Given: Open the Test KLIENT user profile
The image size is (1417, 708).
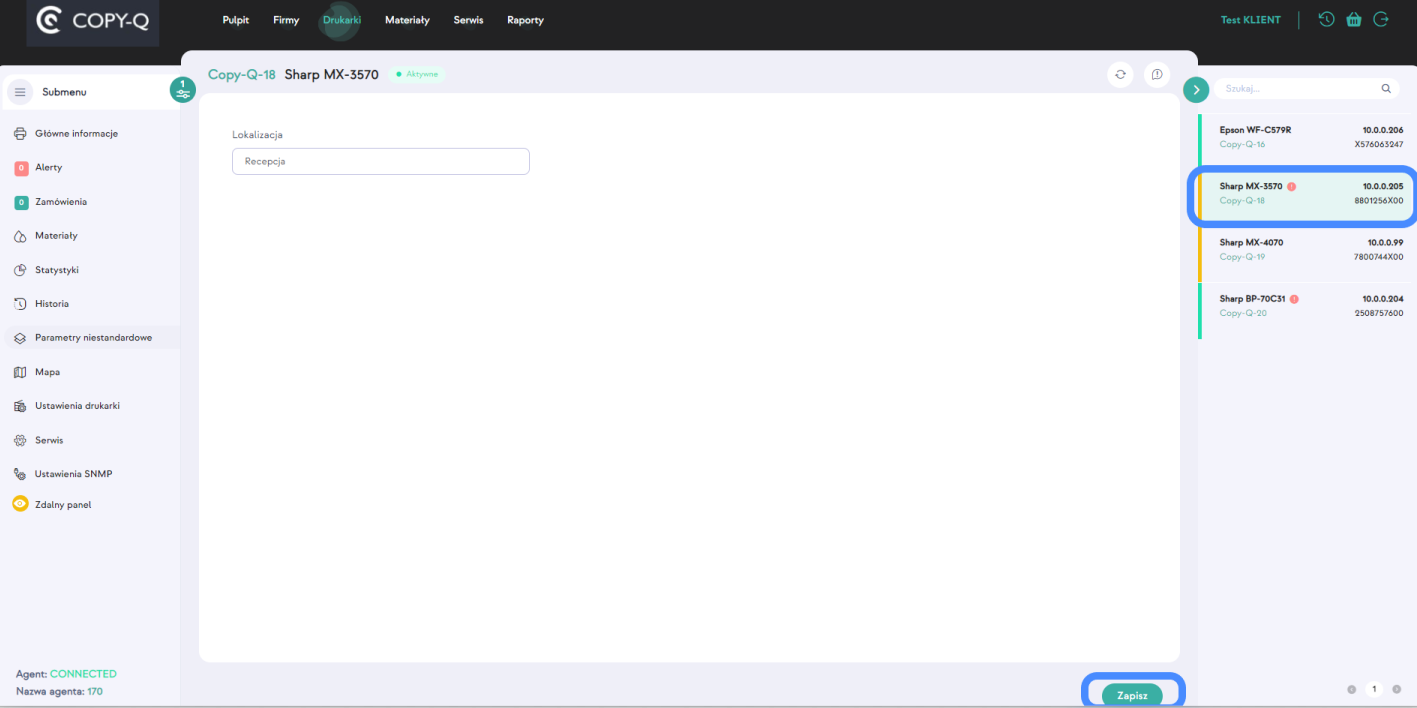Looking at the screenshot, I should 1250,20.
